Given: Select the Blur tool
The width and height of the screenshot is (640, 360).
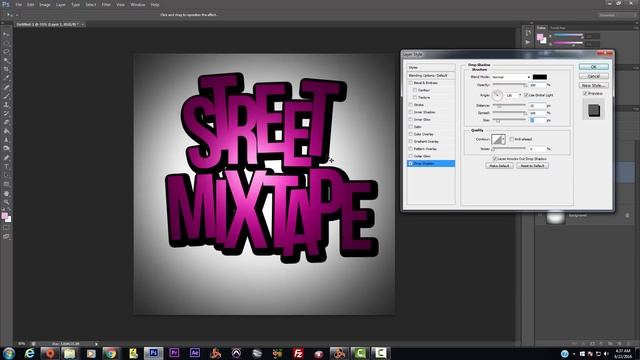Looking at the screenshot, I should [6, 140].
